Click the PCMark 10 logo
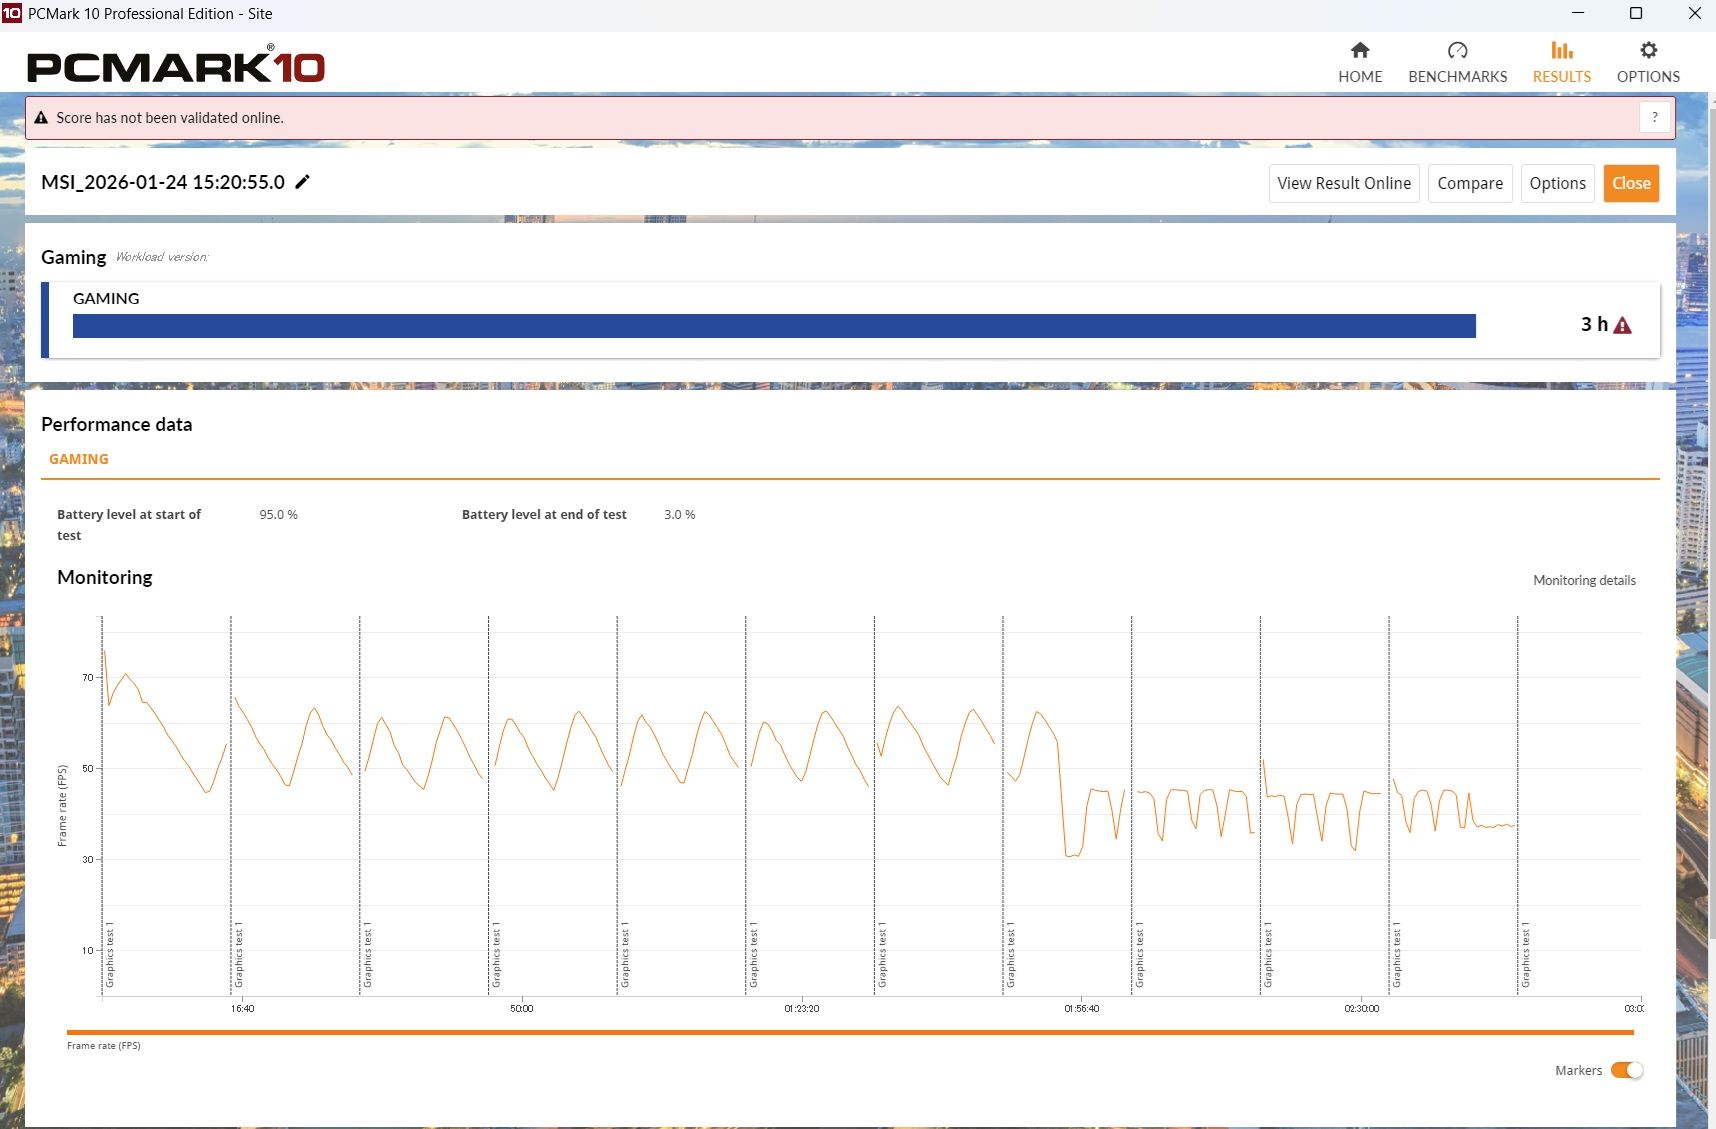 tap(176, 66)
